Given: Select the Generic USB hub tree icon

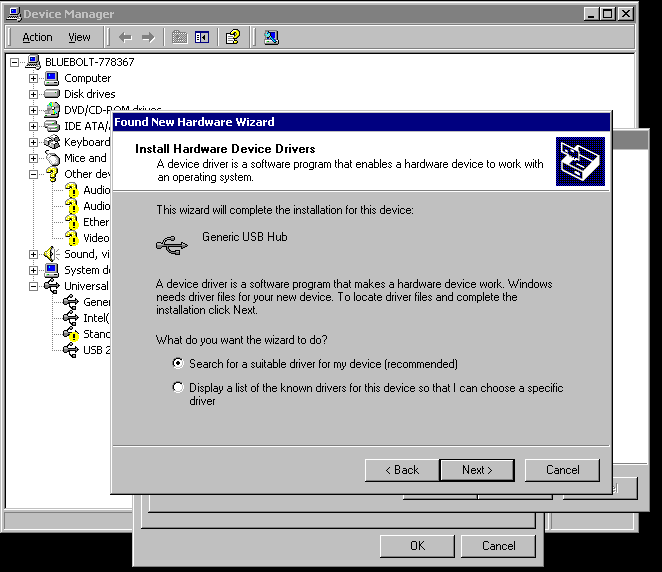Looking at the screenshot, I should [x=71, y=302].
